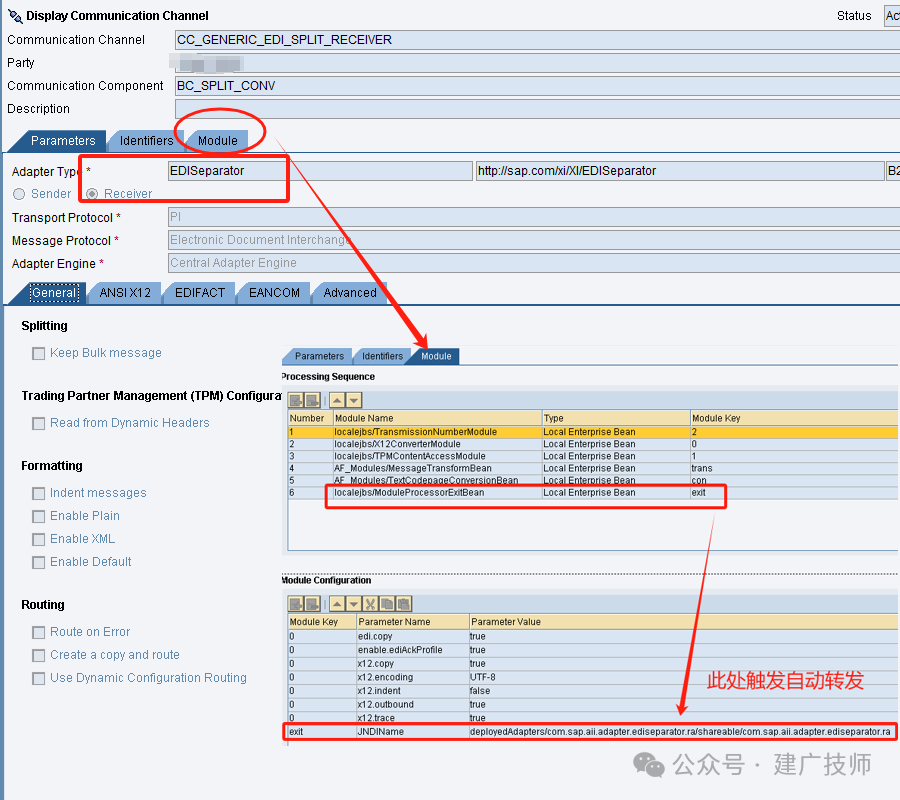Click the x12.encoding parameter cell
The width and height of the screenshot is (900, 800).
click(x=413, y=677)
